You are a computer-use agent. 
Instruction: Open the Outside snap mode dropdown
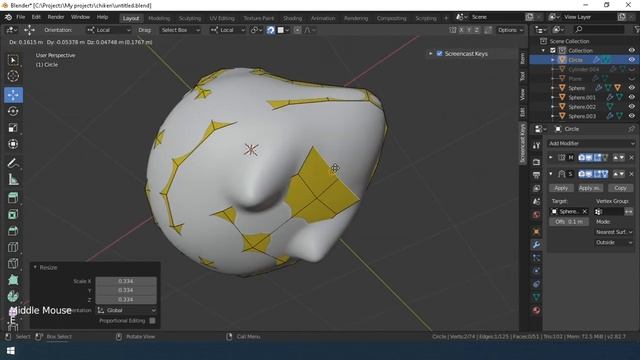[x=614, y=242]
